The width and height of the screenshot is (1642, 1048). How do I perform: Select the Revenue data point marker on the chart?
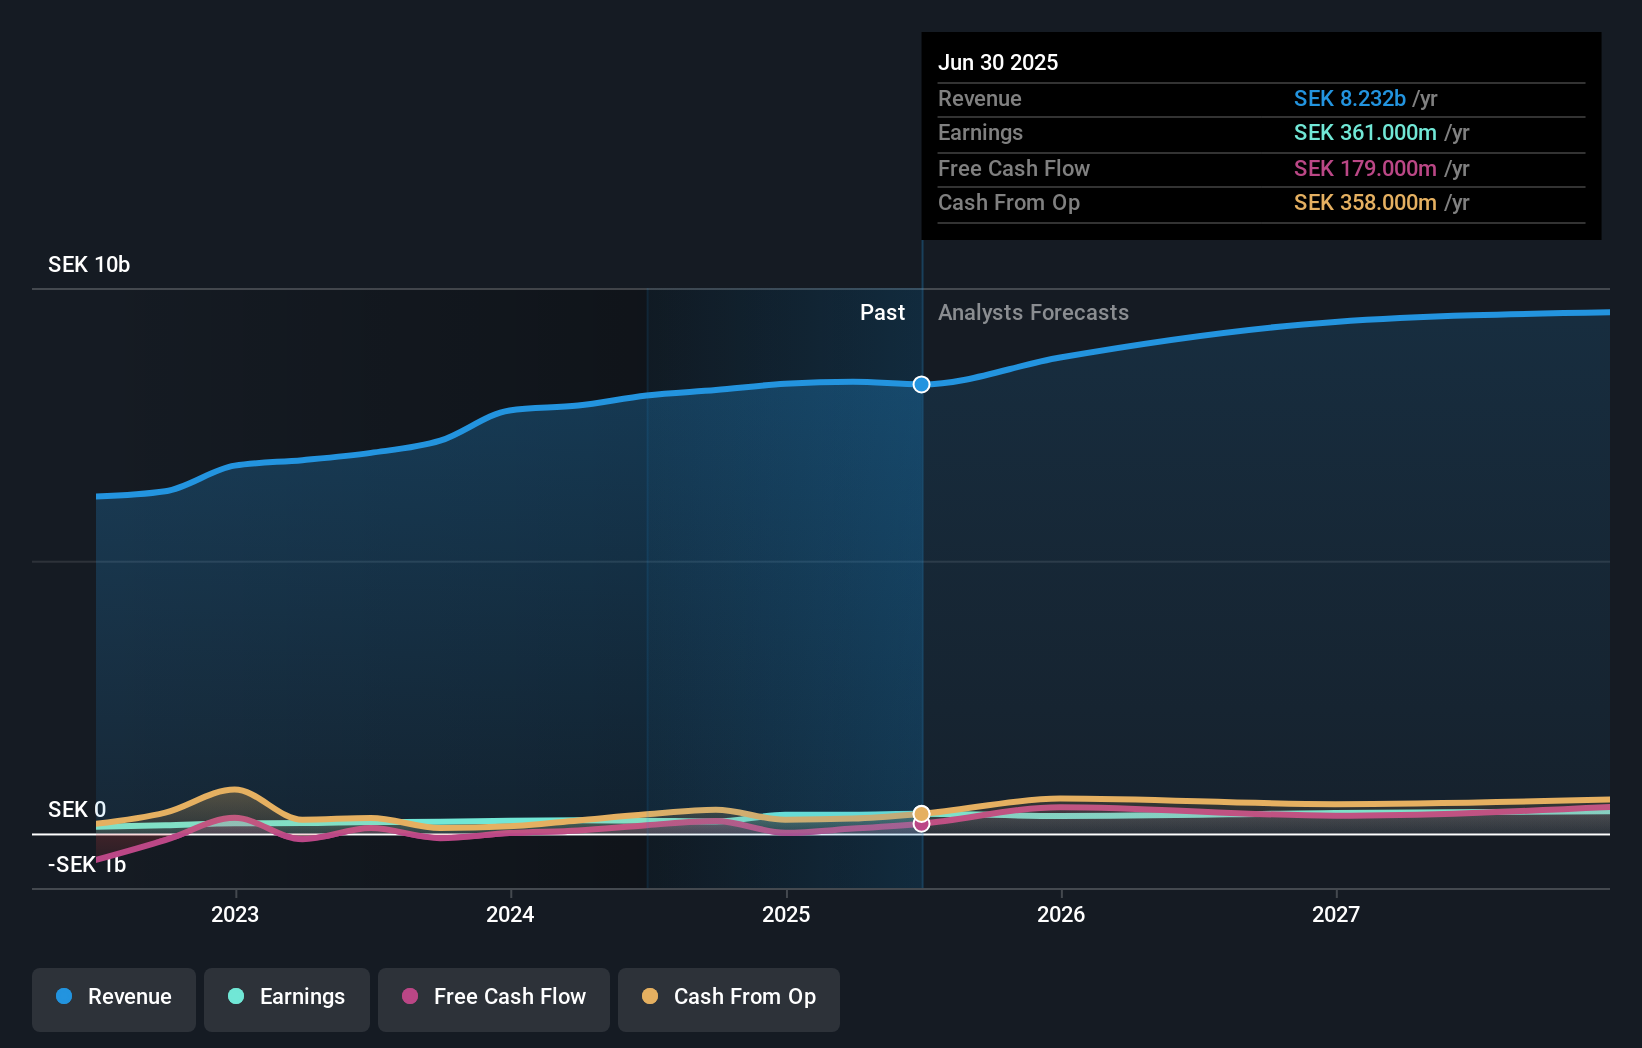click(921, 384)
